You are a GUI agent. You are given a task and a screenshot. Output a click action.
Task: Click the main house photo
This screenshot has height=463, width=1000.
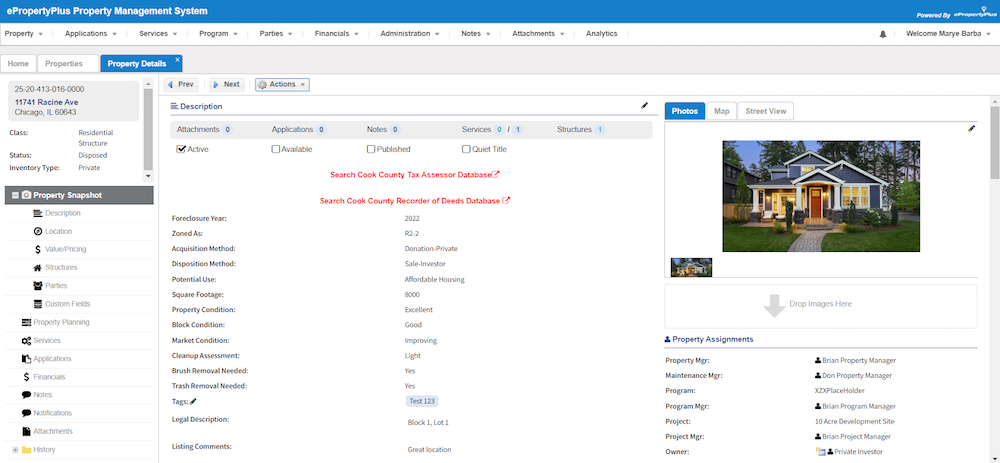click(821, 196)
